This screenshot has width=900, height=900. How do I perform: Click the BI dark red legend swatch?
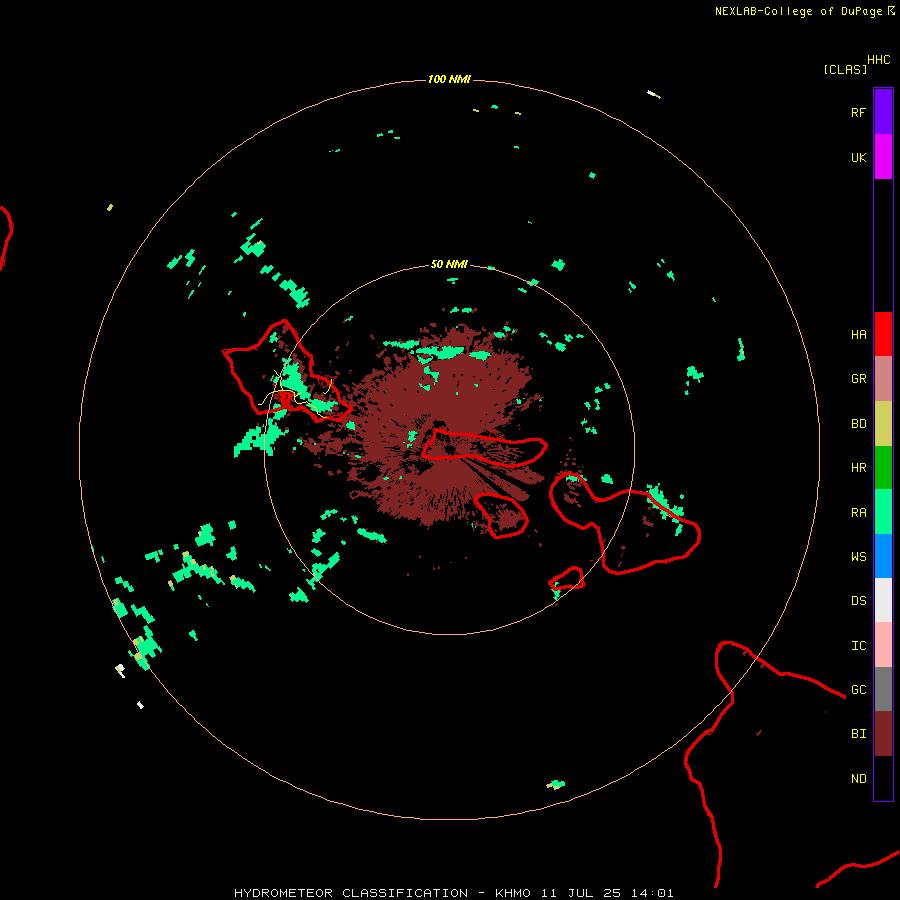883,734
